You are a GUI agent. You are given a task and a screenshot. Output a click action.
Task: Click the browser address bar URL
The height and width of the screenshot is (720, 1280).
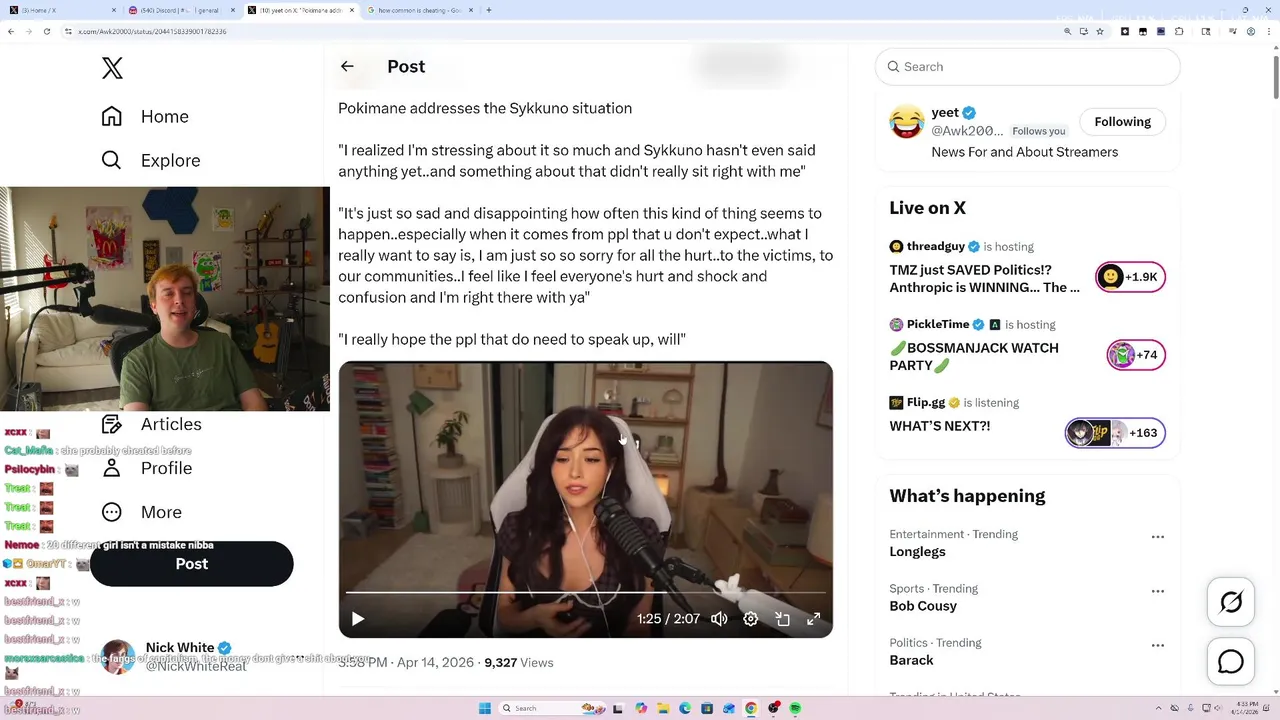pyautogui.click(x=152, y=31)
